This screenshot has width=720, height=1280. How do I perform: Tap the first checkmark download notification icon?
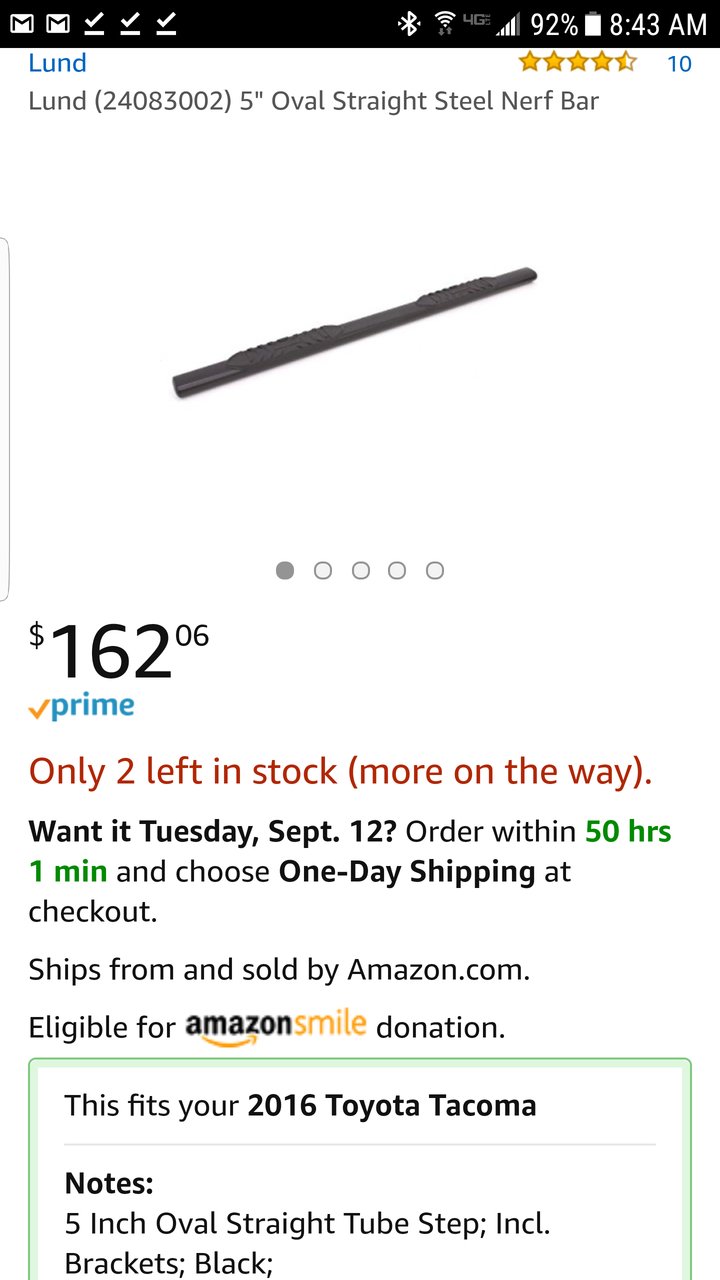pyautogui.click(x=94, y=24)
